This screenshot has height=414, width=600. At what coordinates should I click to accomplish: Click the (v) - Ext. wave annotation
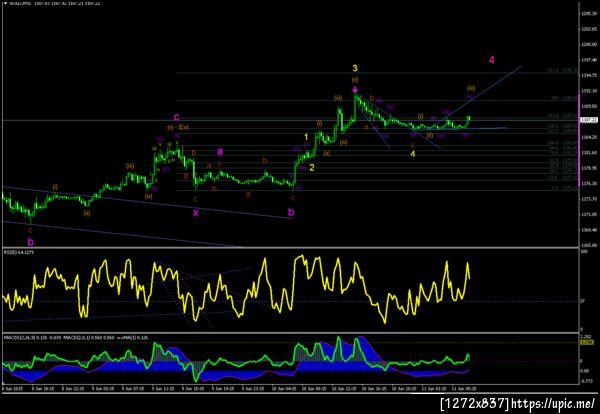pos(178,127)
